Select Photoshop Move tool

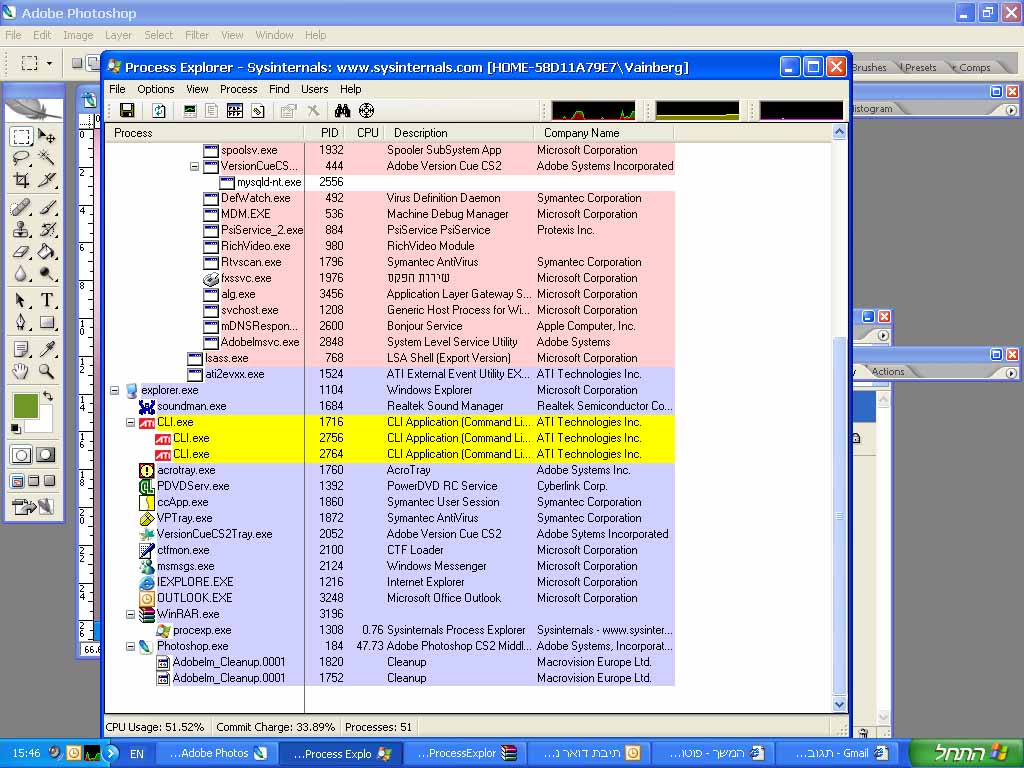(x=46, y=136)
